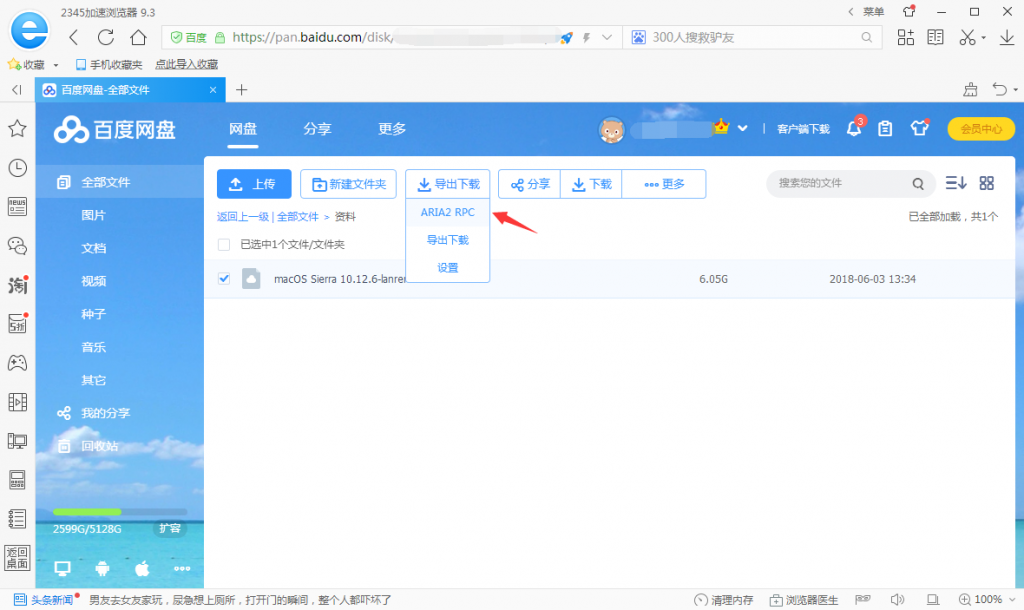The height and width of the screenshot is (610, 1024).
Task: Open the 更多 header tab
Action: click(x=392, y=129)
